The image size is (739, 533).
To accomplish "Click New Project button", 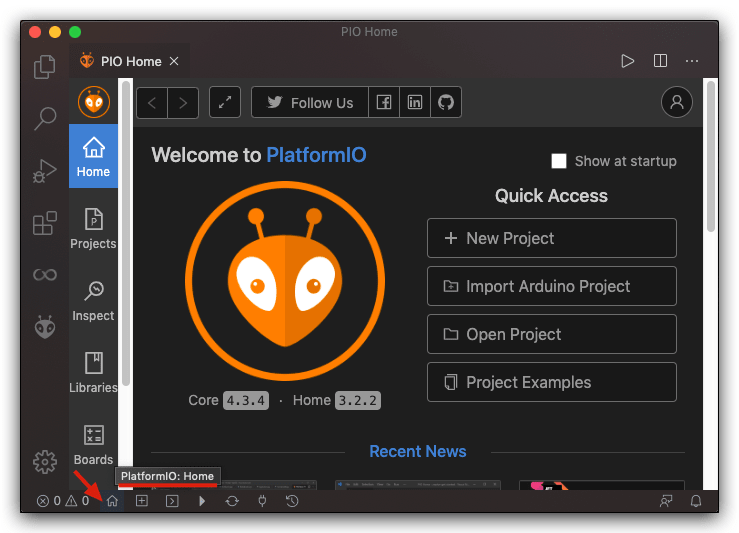I will pyautogui.click(x=552, y=238).
